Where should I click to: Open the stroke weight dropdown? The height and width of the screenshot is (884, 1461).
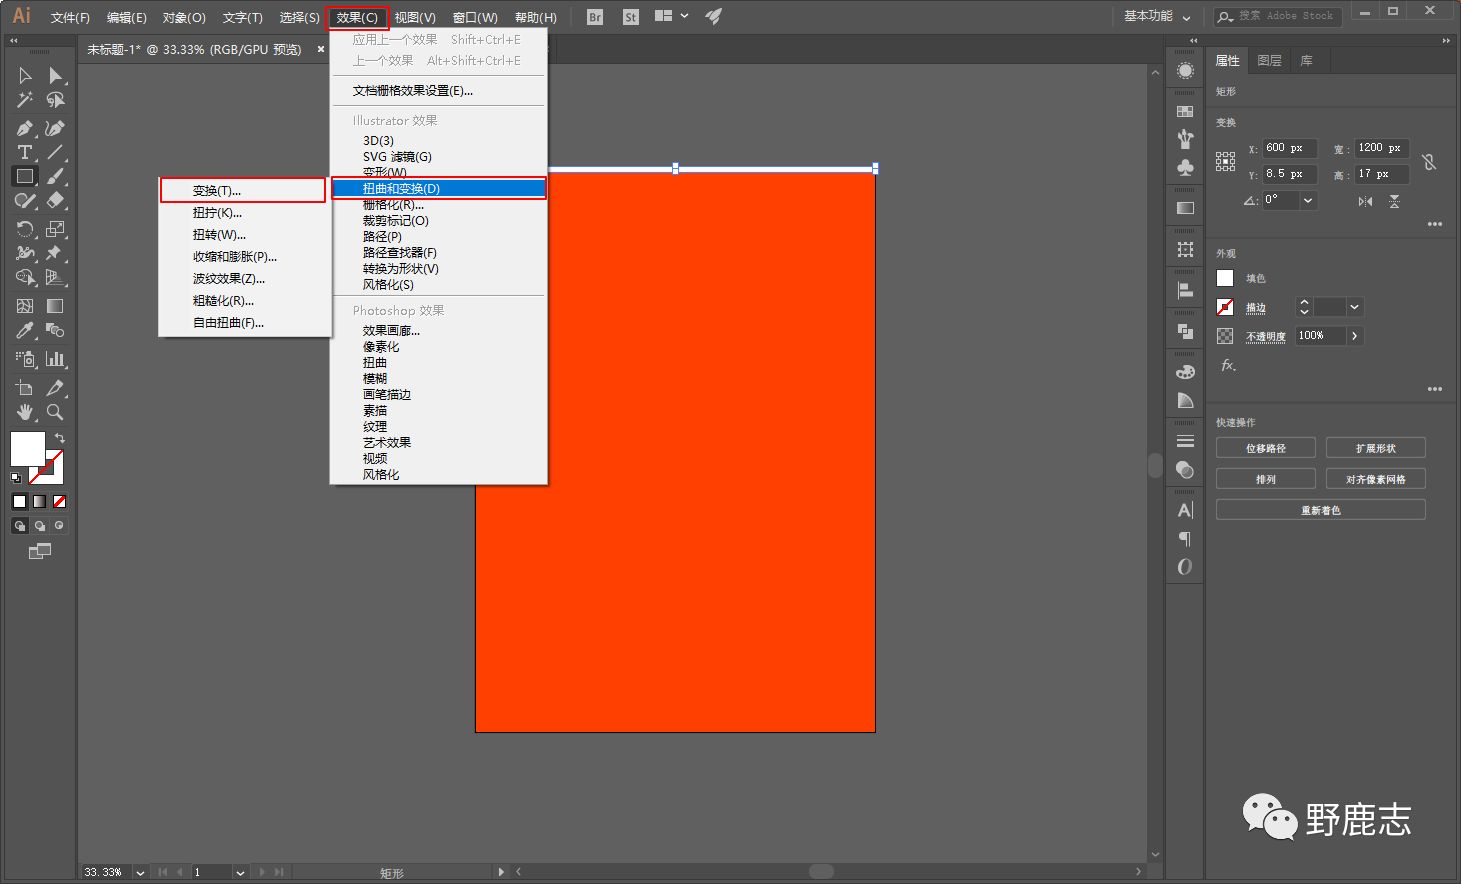pyautogui.click(x=1354, y=307)
